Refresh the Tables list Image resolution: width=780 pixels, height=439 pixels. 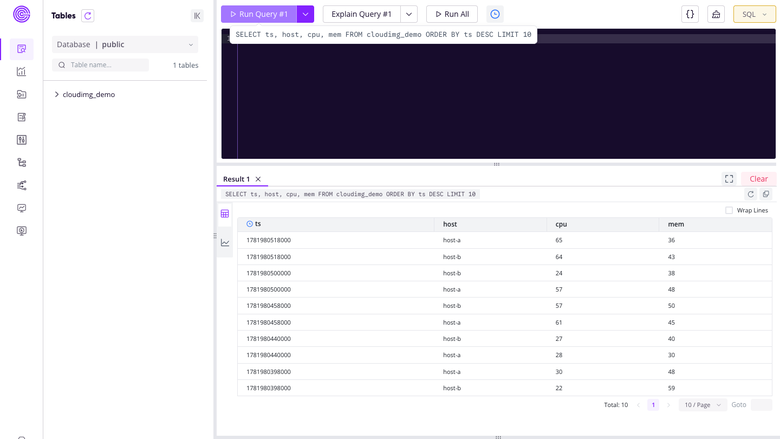[88, 15]
